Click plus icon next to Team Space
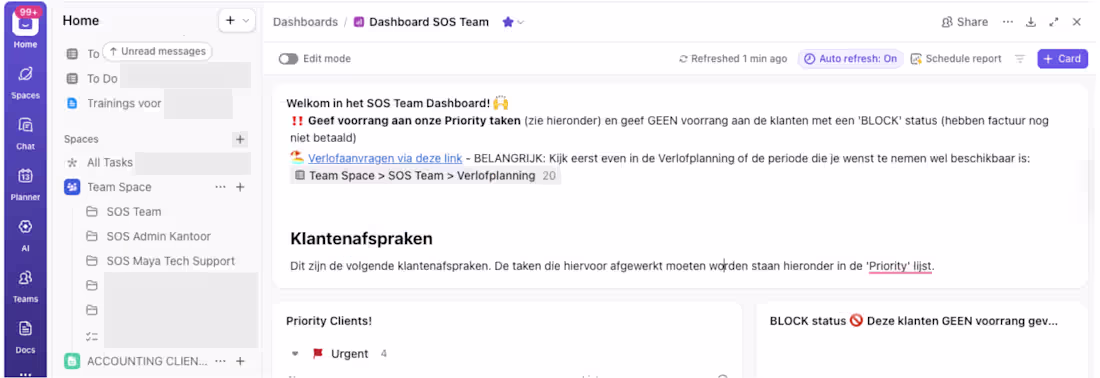Image resolution: width=1100 pixels, height=378 pixels. 240,187
